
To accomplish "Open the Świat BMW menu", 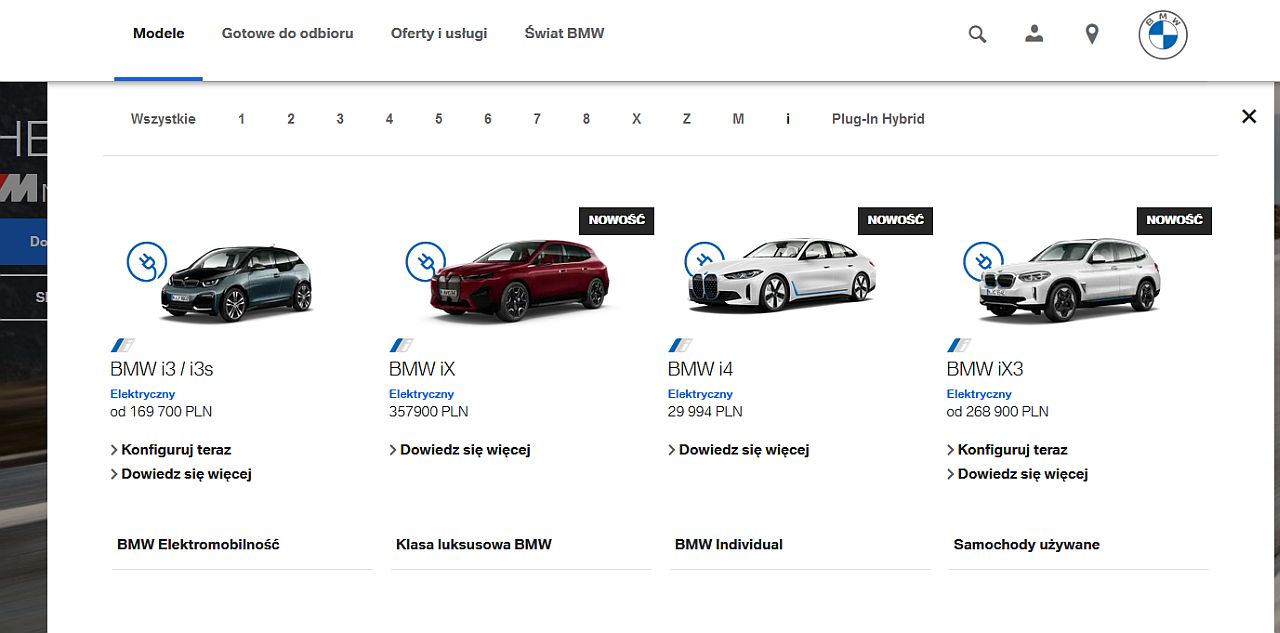I will pyautogui.click(x=565, y=33).
